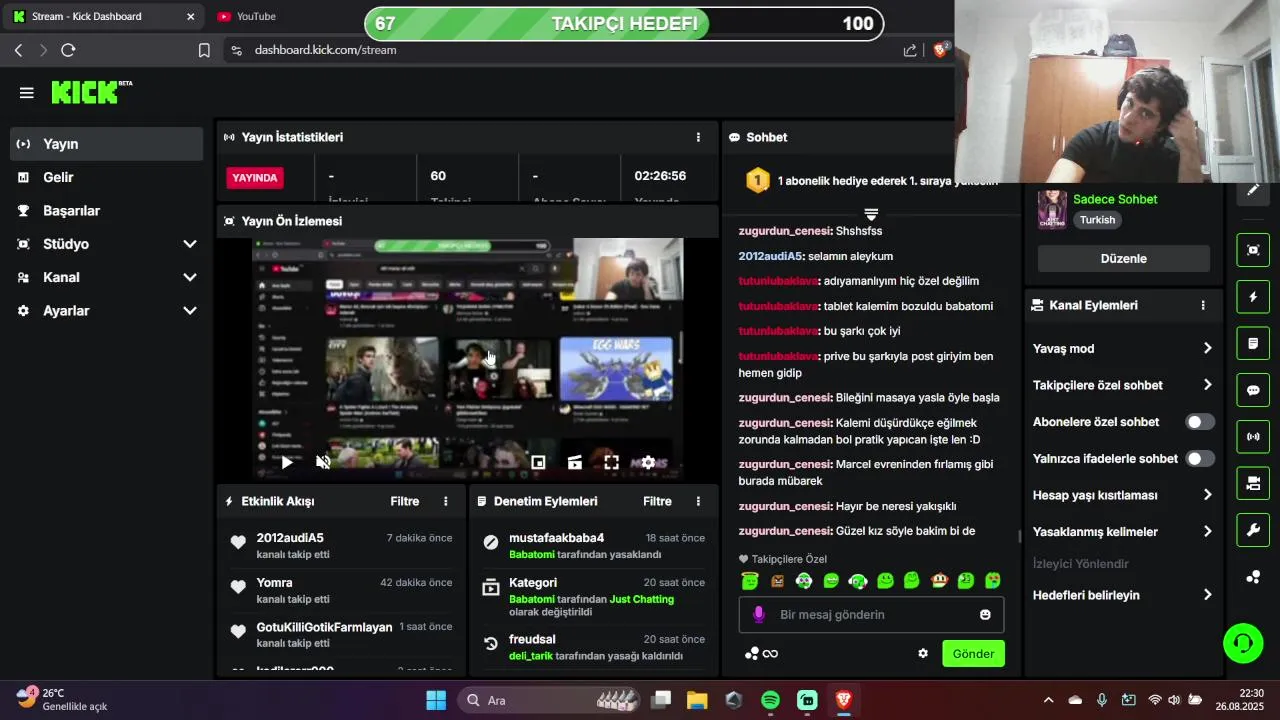This screenshot has height=720, width=1280.
Task: Click the wrench icon in right toolbar
Action: coord(1253,530)
